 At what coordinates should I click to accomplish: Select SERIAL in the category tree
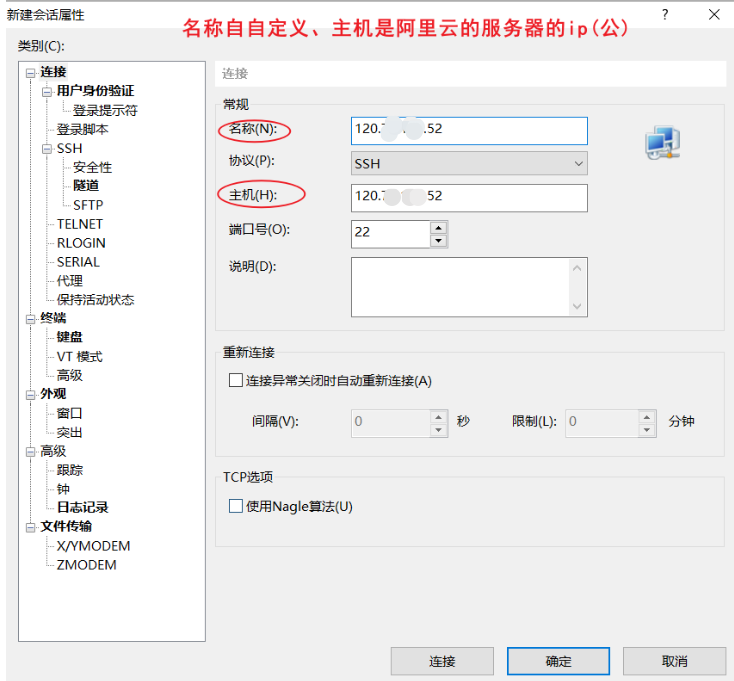pos(78,262)
